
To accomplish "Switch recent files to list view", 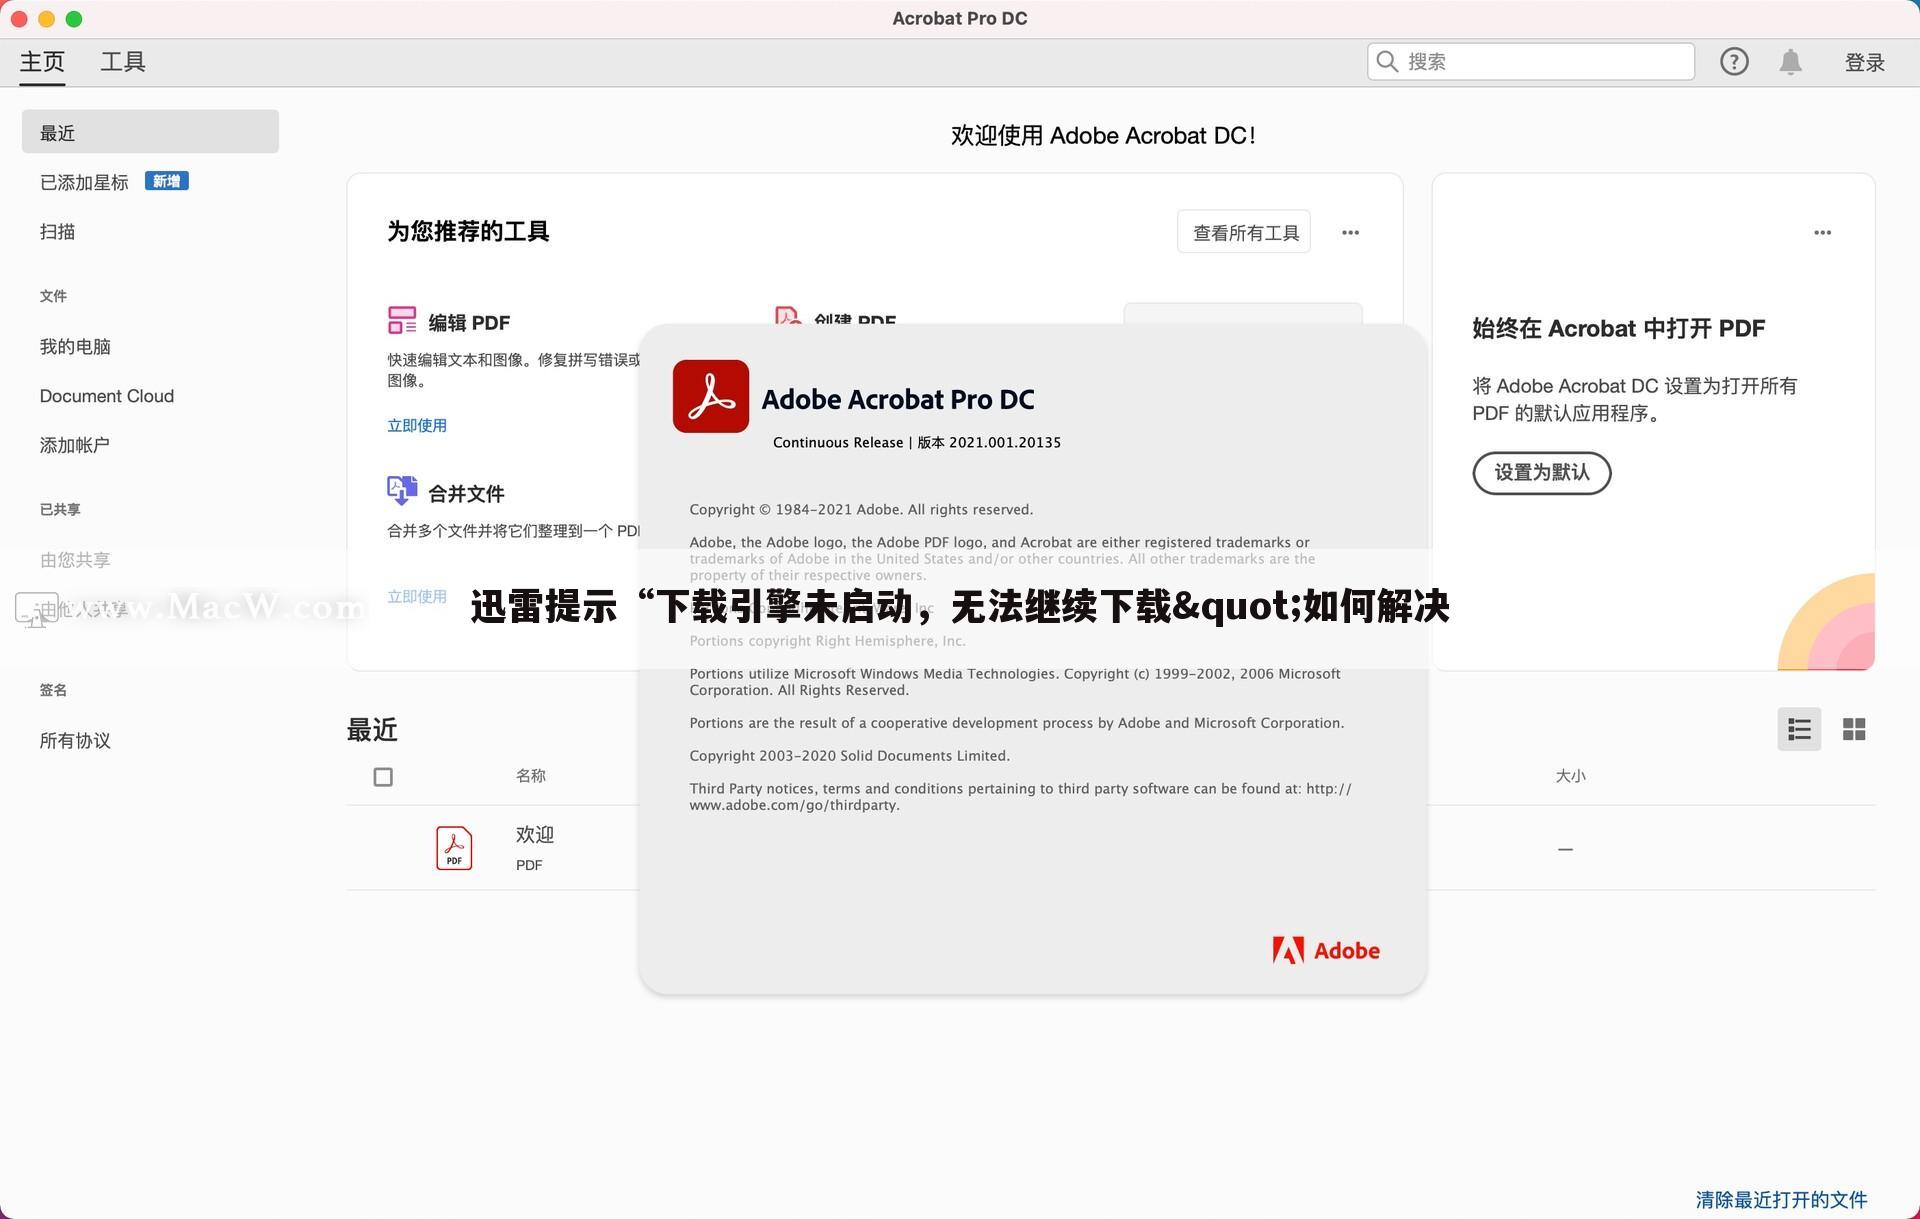I will tap(1799, 729).
